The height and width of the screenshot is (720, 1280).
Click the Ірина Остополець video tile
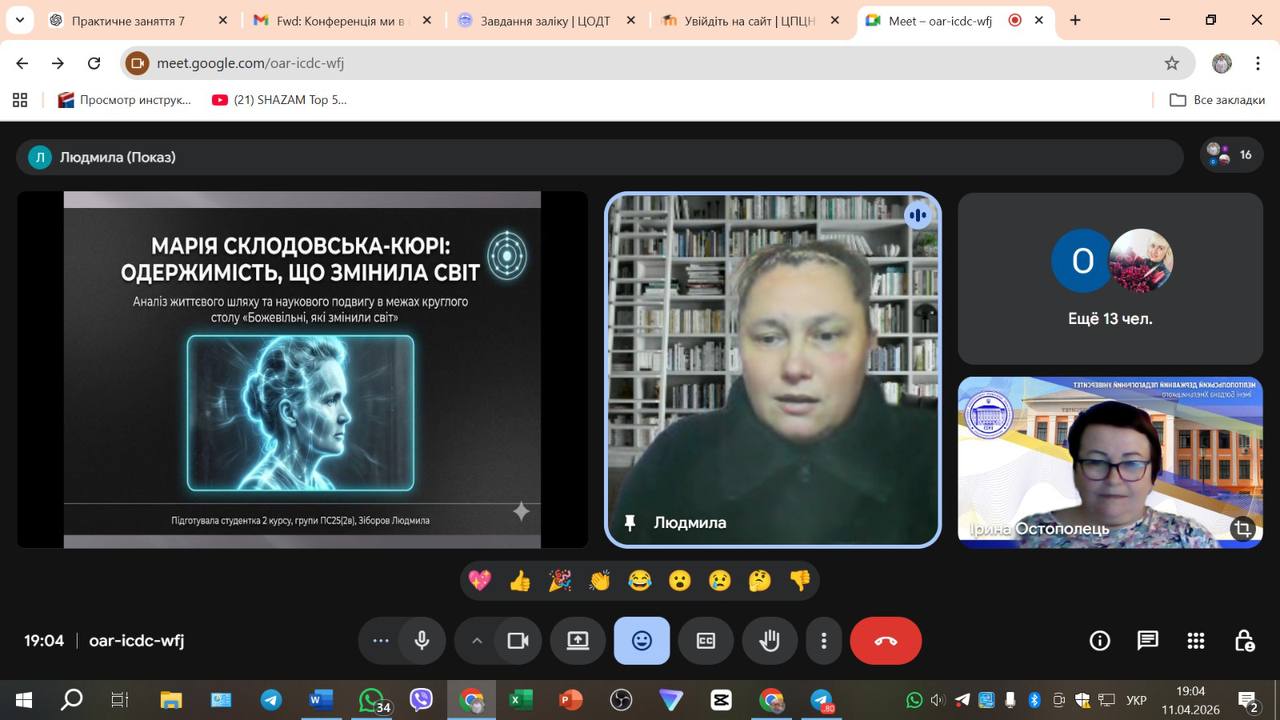point(1110,462)
